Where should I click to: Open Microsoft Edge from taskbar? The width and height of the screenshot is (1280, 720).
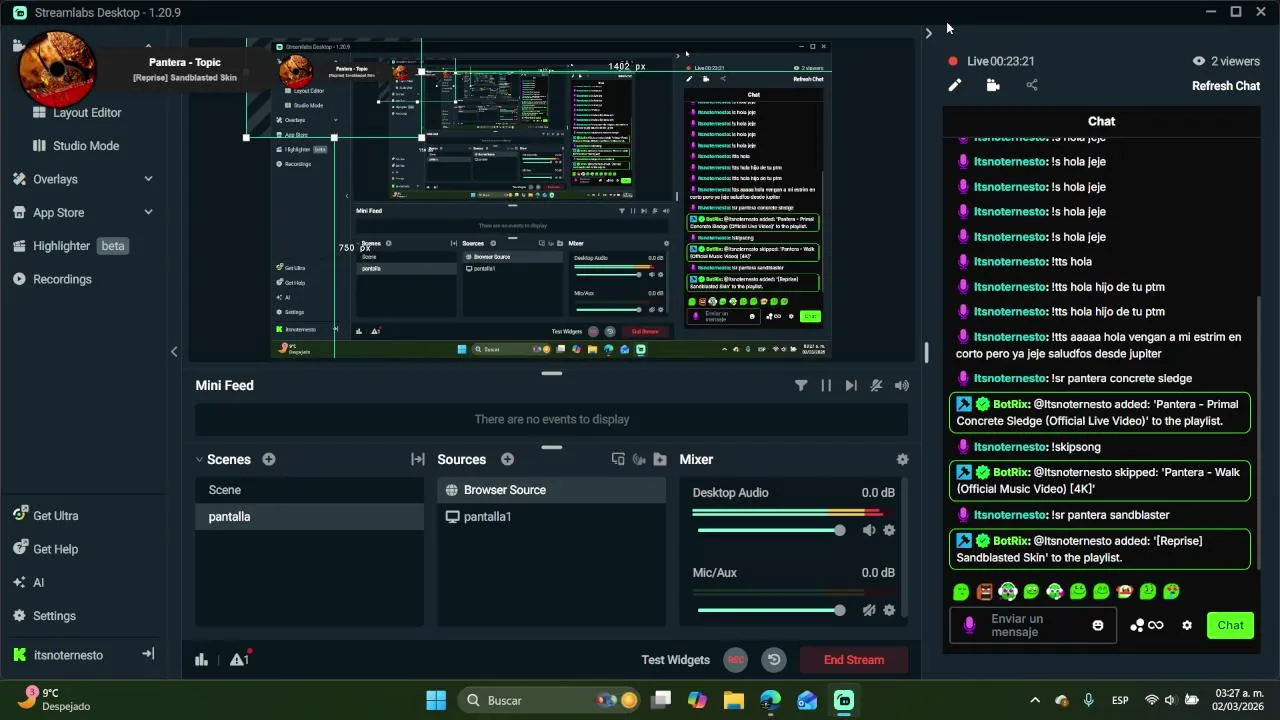[770, 700]
